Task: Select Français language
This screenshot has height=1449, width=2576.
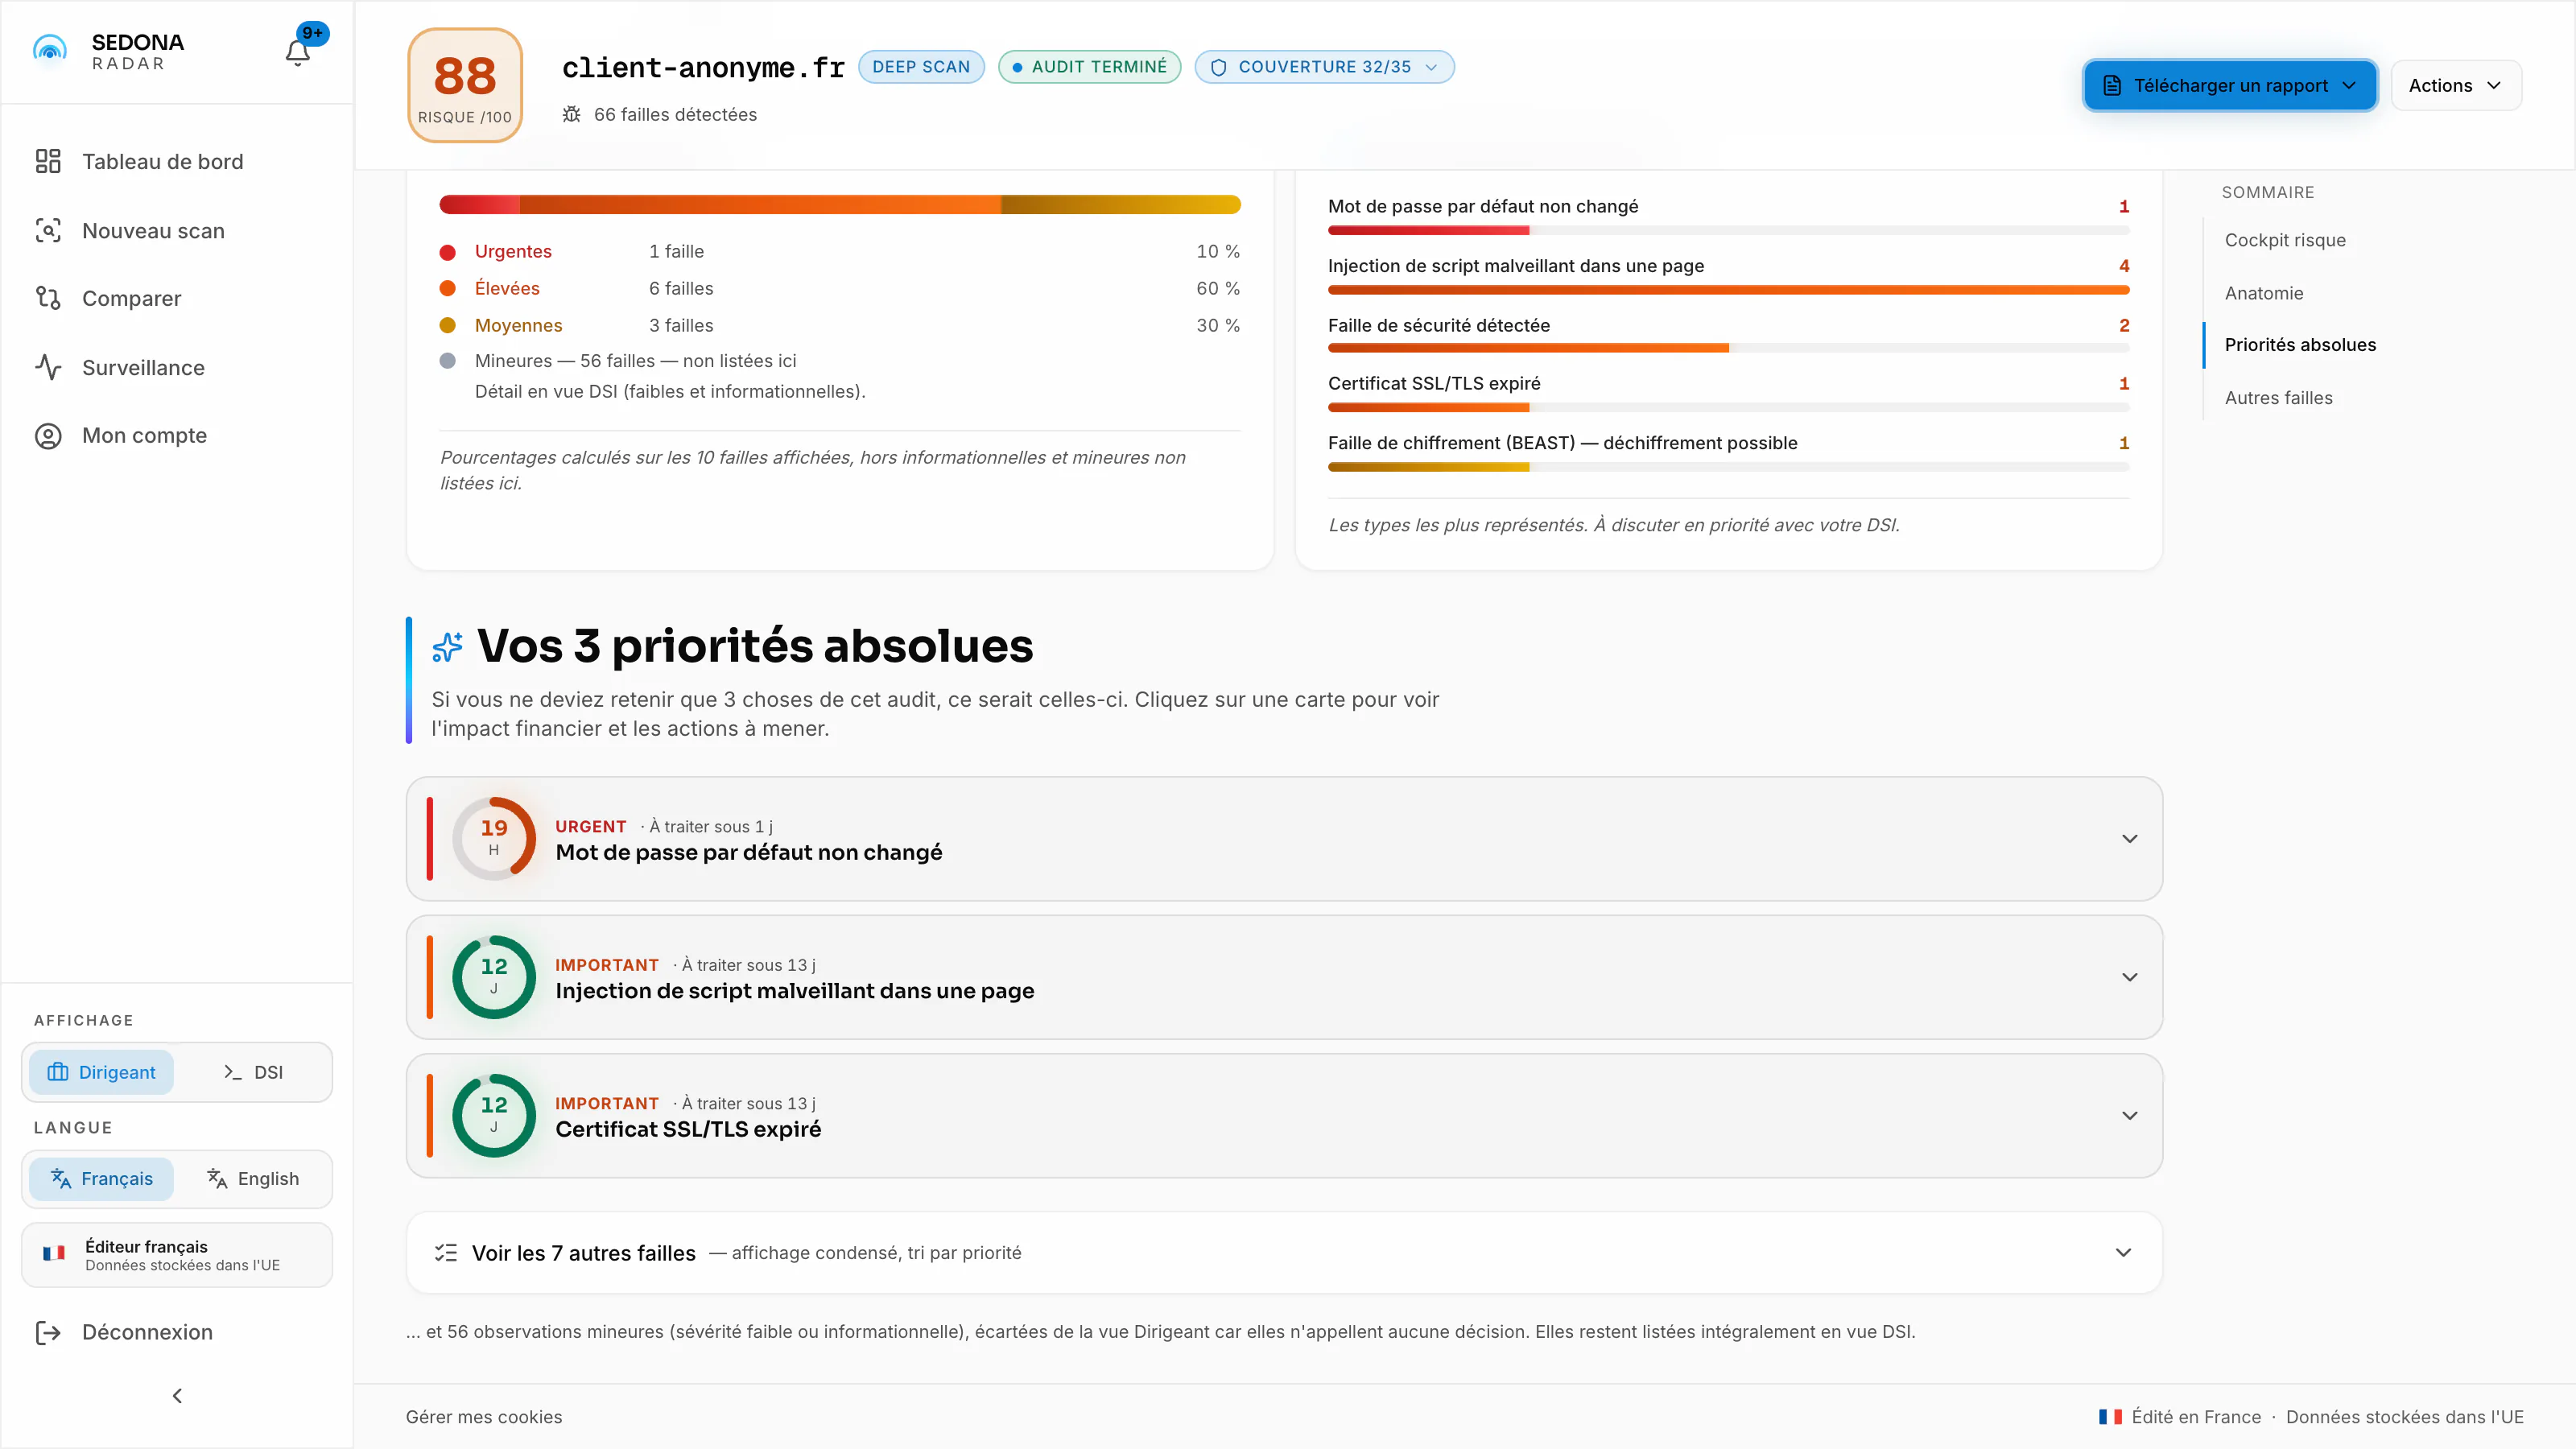Action: (101, 1179)
